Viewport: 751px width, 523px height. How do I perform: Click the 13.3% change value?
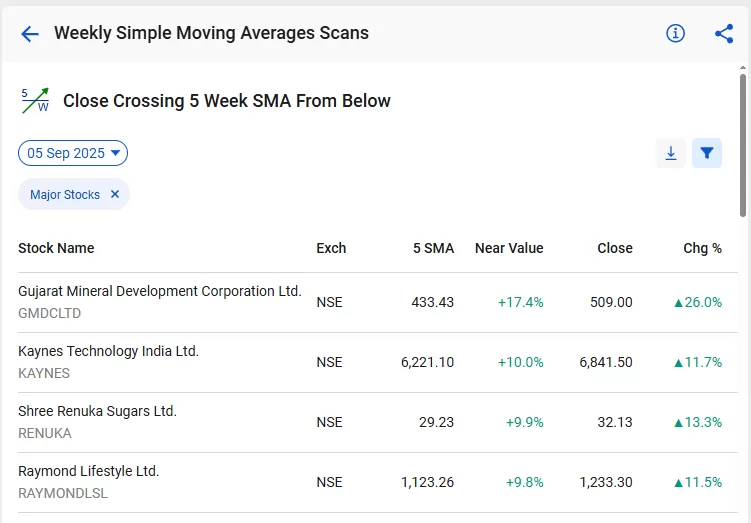coord(698,422)
